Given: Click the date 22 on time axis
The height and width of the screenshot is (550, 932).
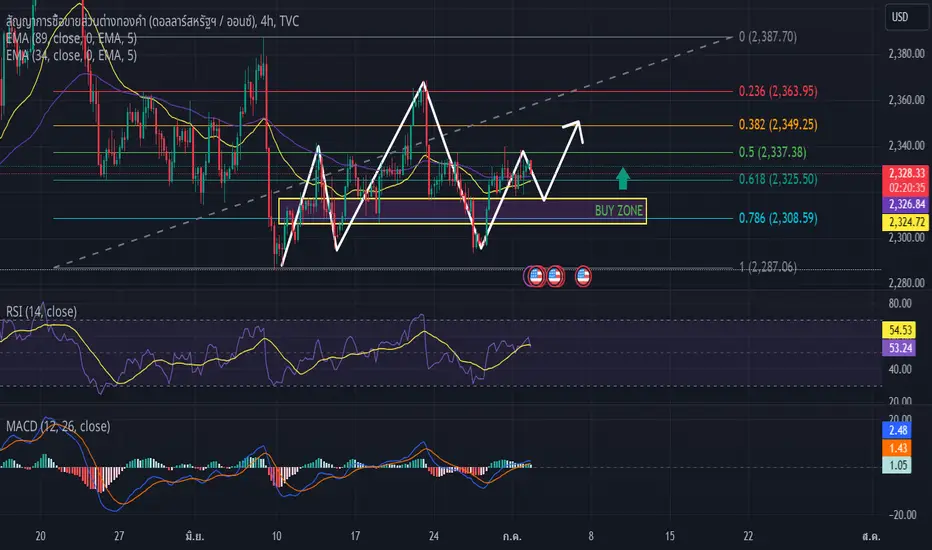Looking at the screenshot, I should (748, 536).
